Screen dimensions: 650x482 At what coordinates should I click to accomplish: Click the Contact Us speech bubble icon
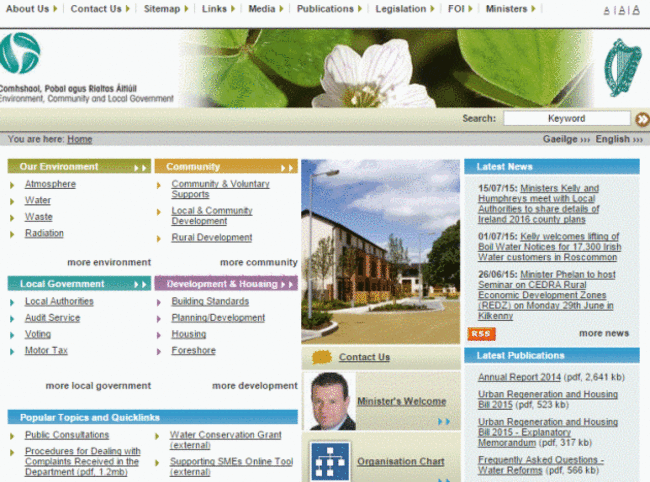coord(321,357)
